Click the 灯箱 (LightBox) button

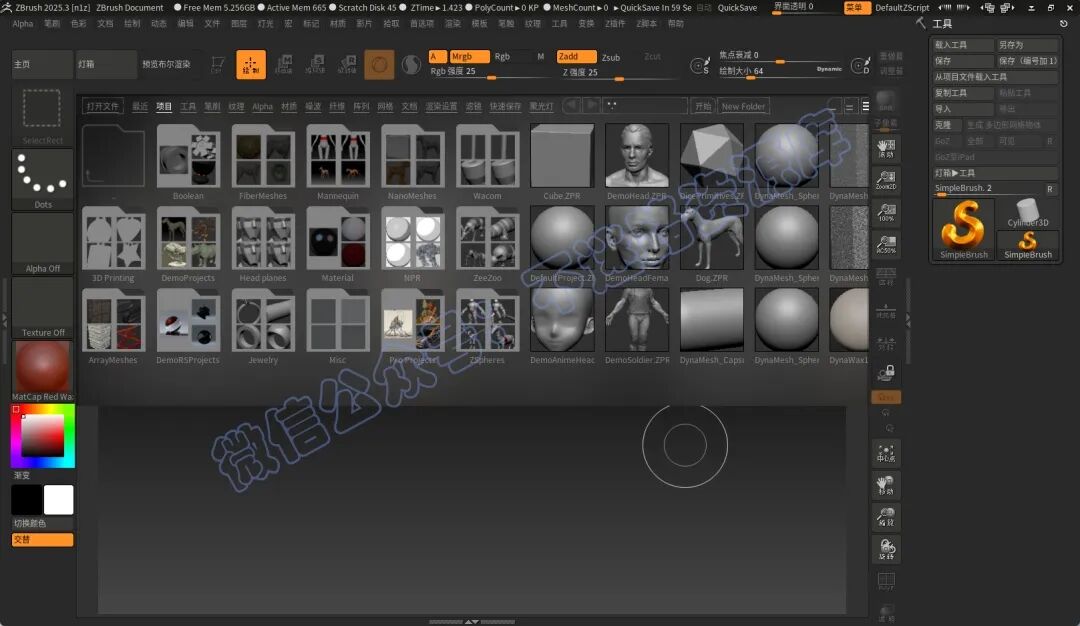tap(106, 64)
